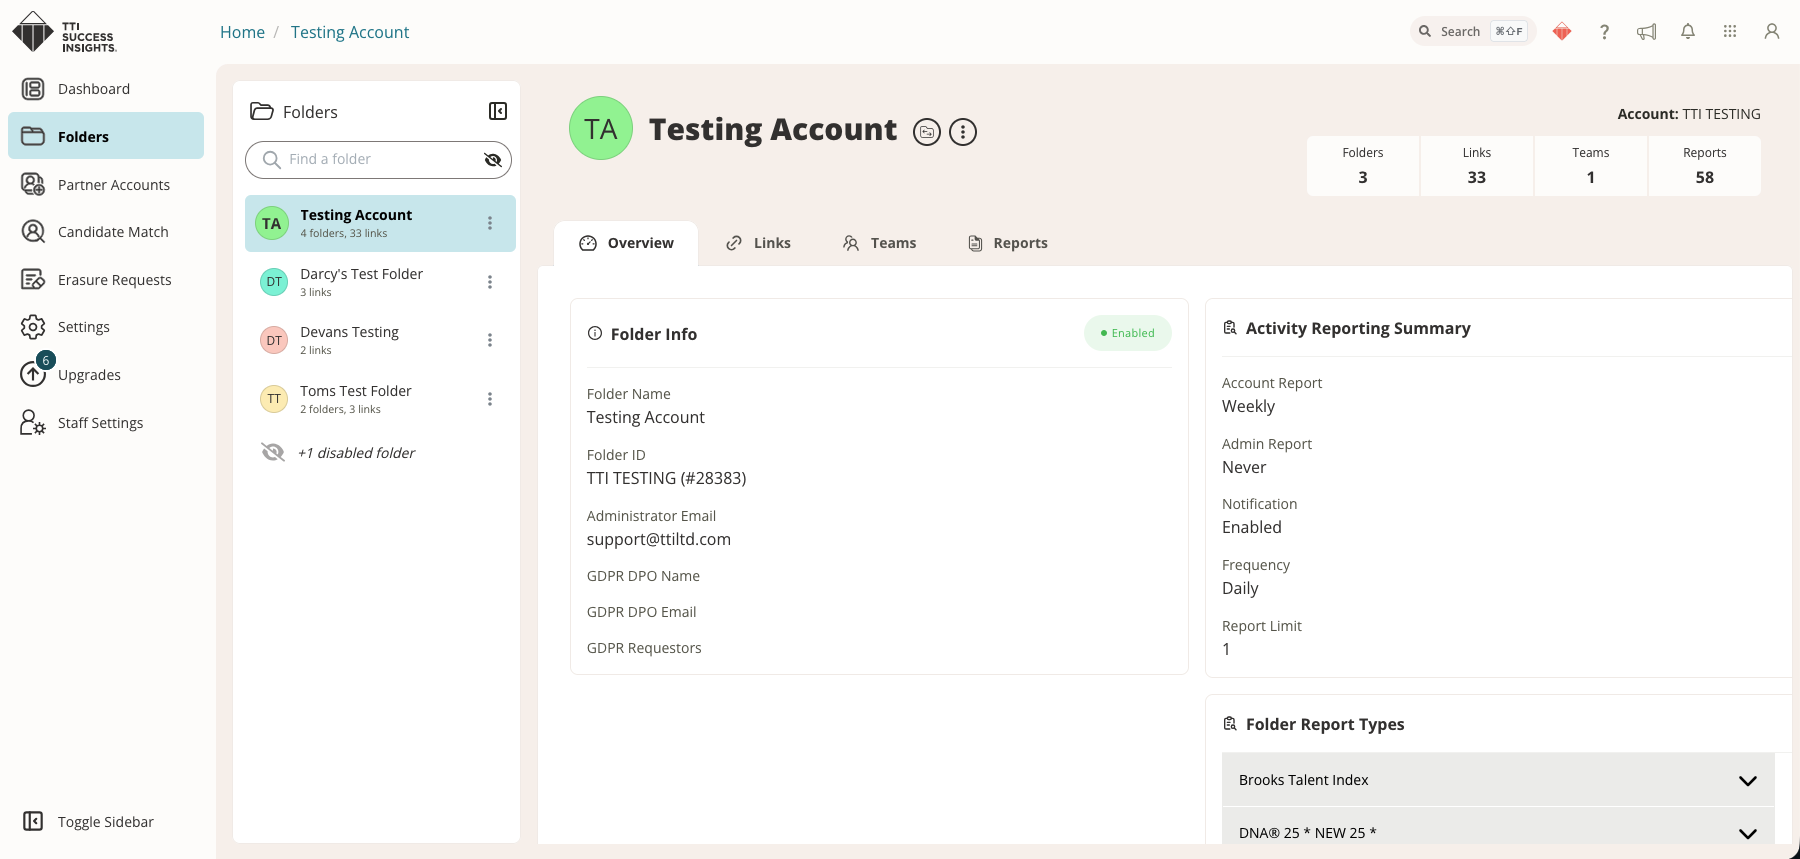This screenshot has height=859, width=1800.
Task: Open help question mark icon
Action: 1604,32
